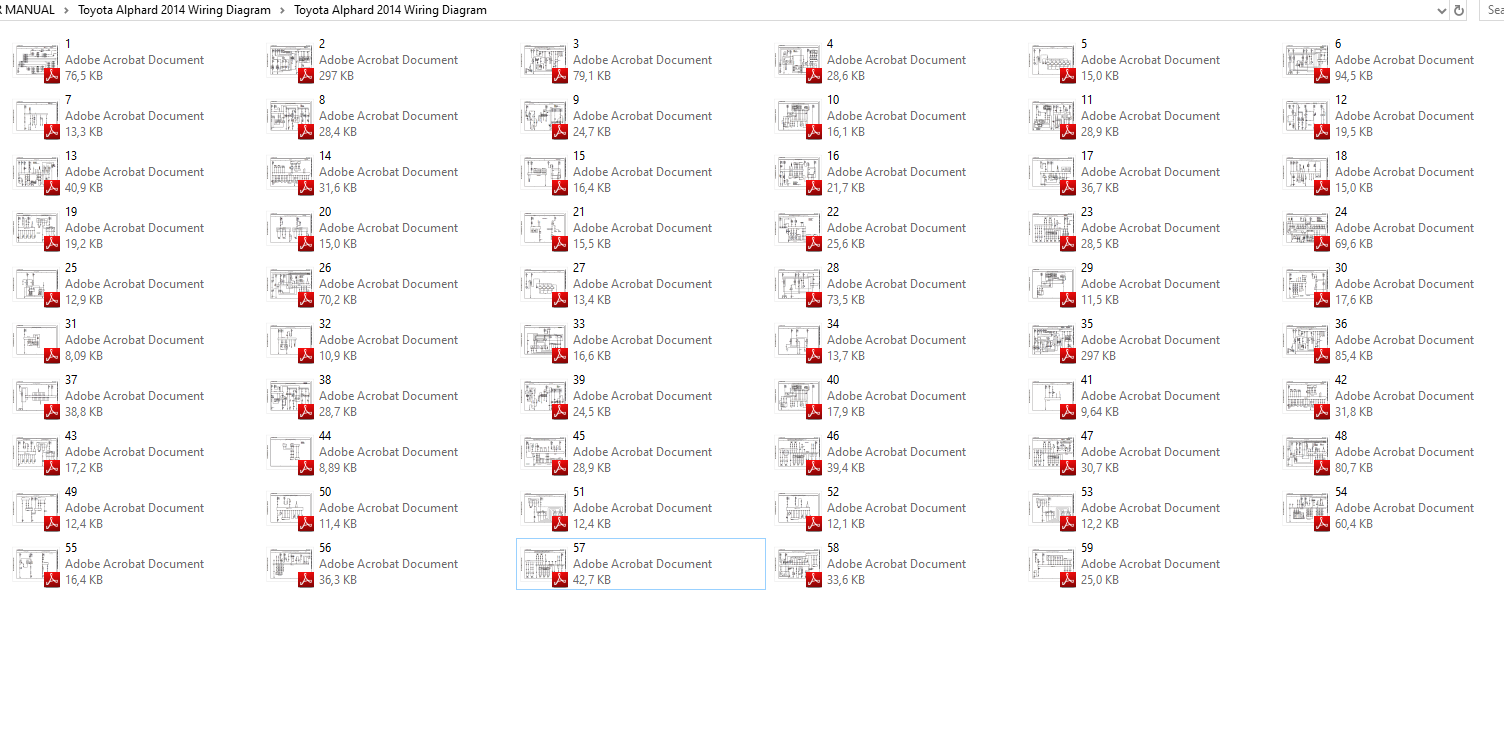Viewport: 1504px width, 749px height.
Task: Select file name 14
Action: point(325,156)
